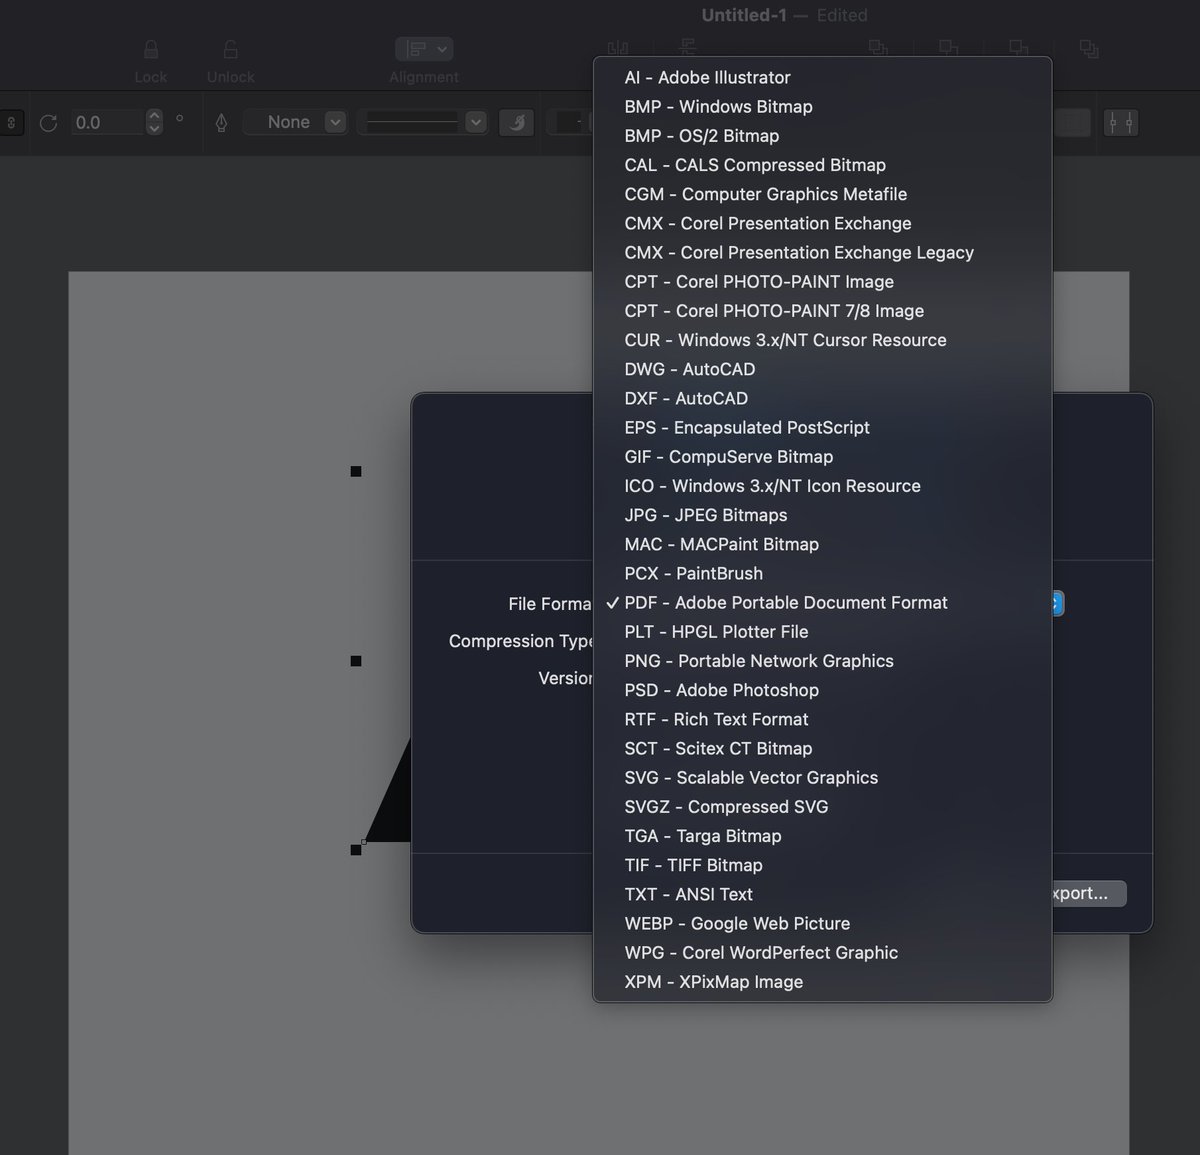Select CGM - Computer Graphics Metafile
Screen dimensions: 1200x1155
(x=822, y=194)
